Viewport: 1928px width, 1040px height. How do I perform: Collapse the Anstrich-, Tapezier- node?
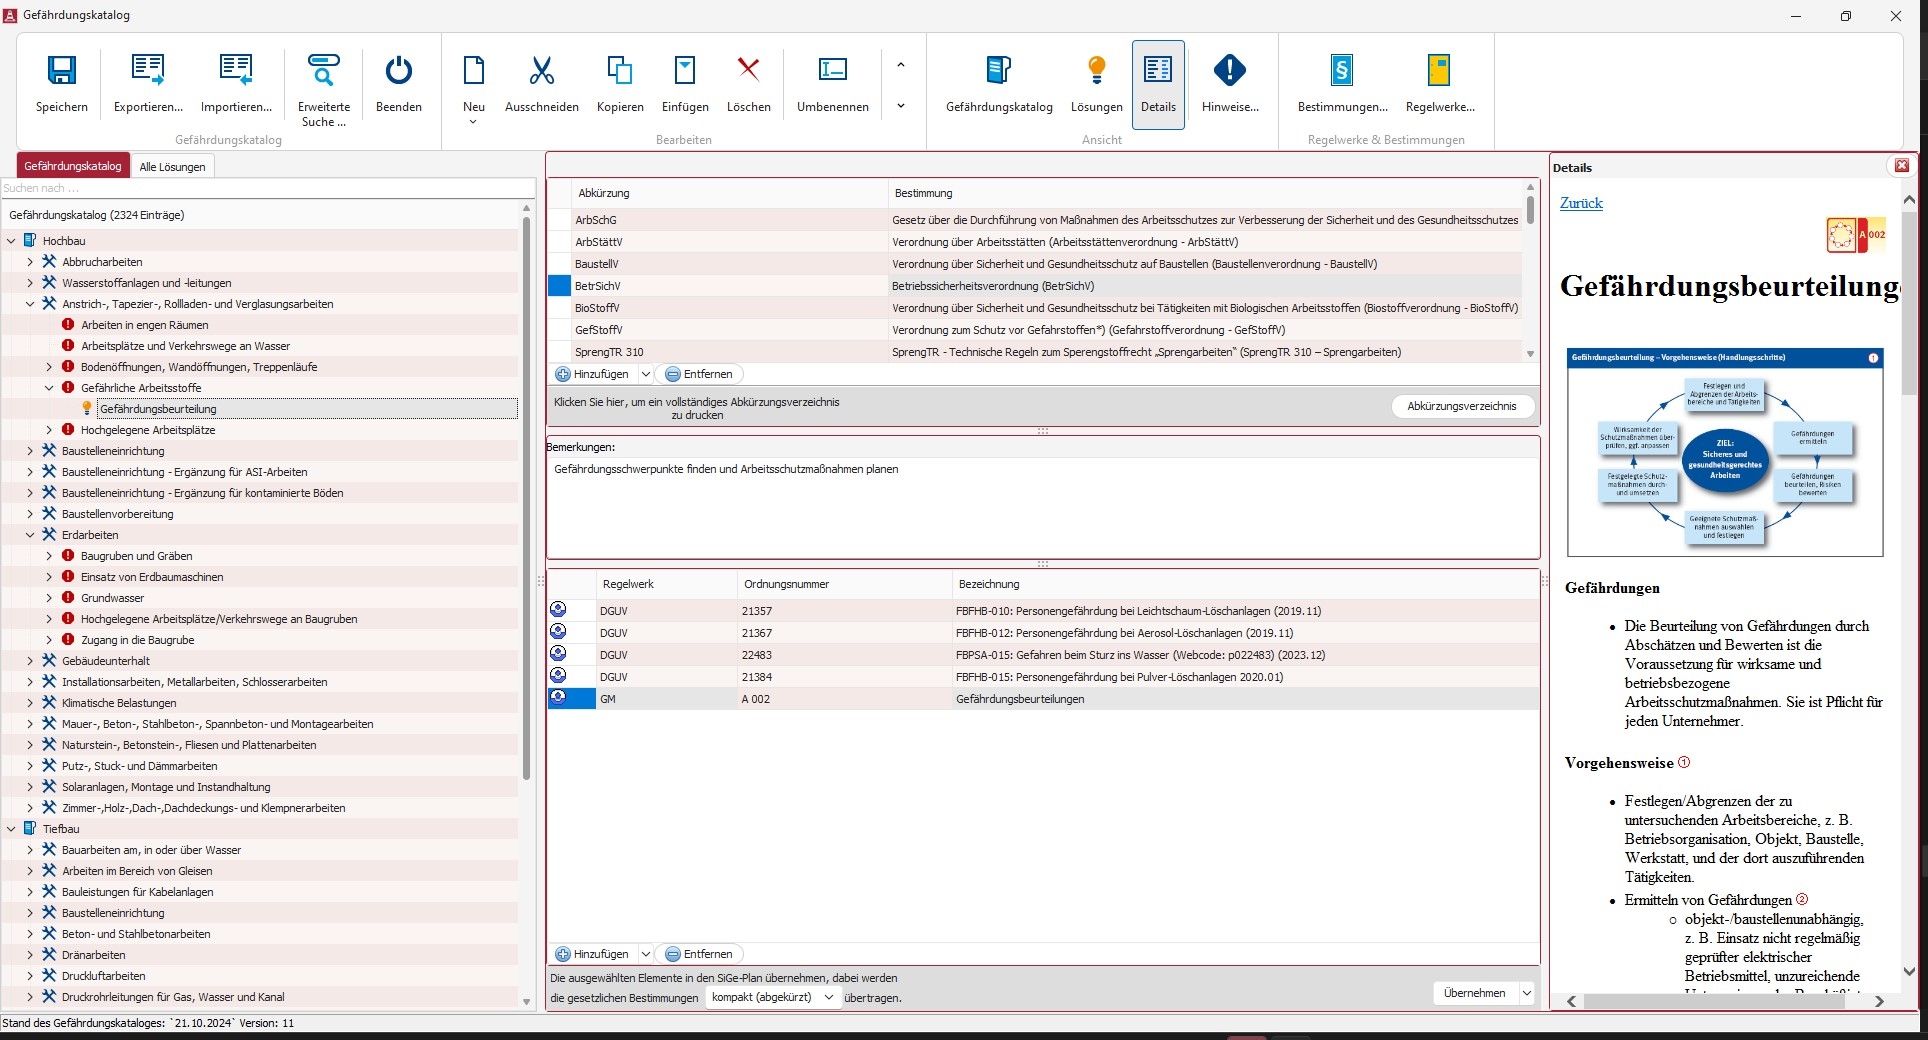30,304
